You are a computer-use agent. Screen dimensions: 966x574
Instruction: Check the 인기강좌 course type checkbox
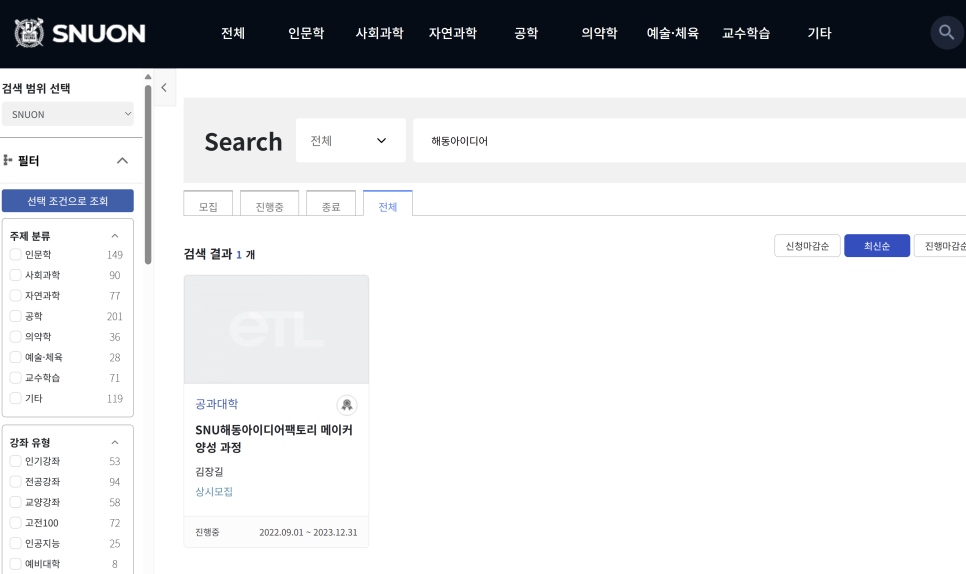point(15,461)
